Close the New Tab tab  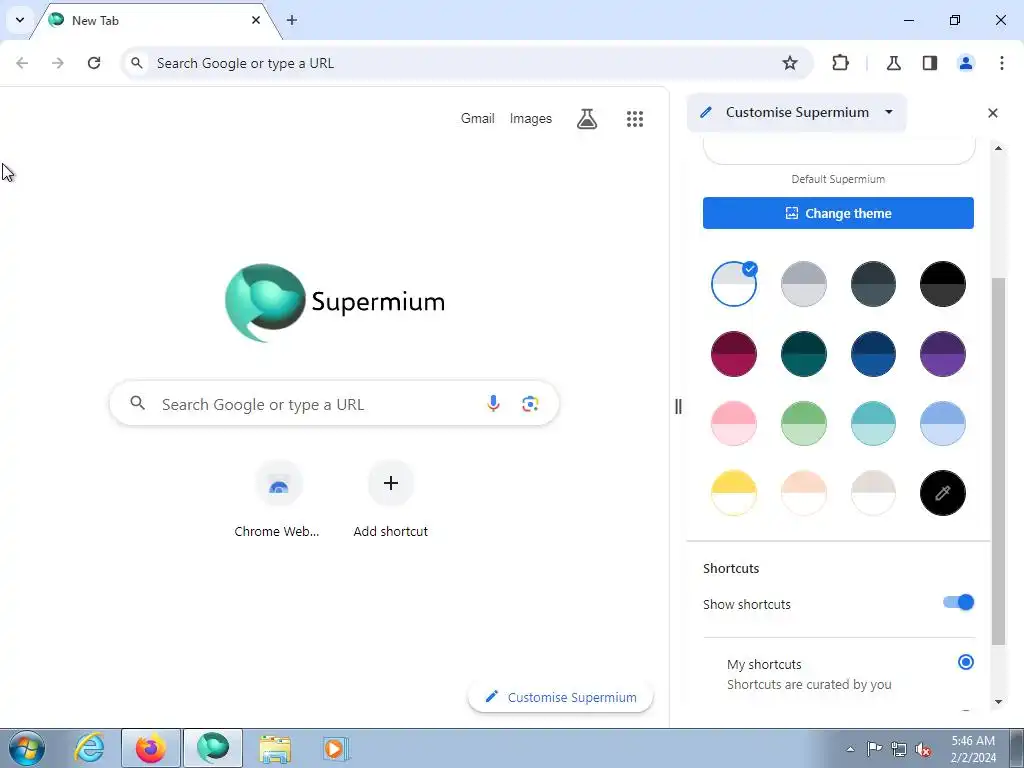click(256, 20)
